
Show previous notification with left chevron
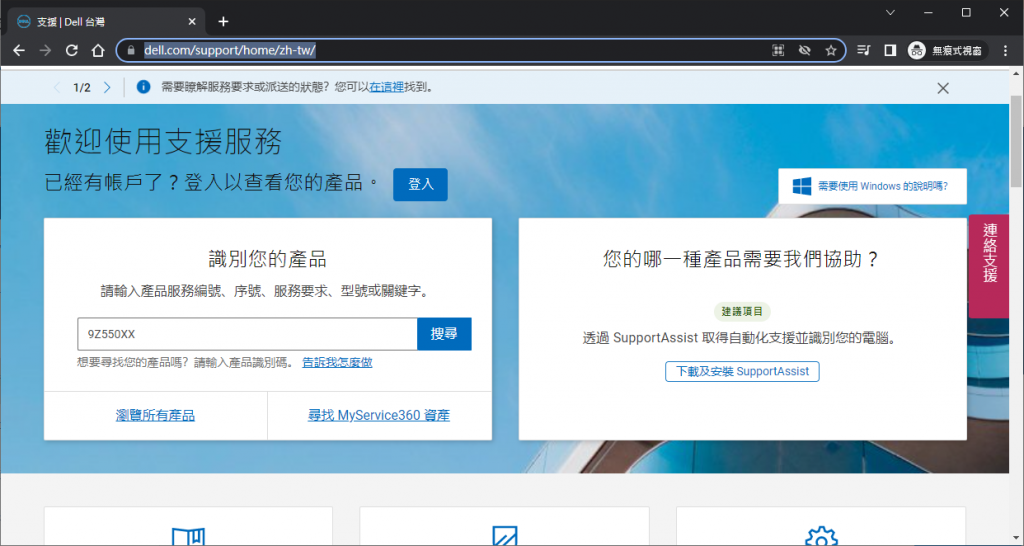pos(57,88)
